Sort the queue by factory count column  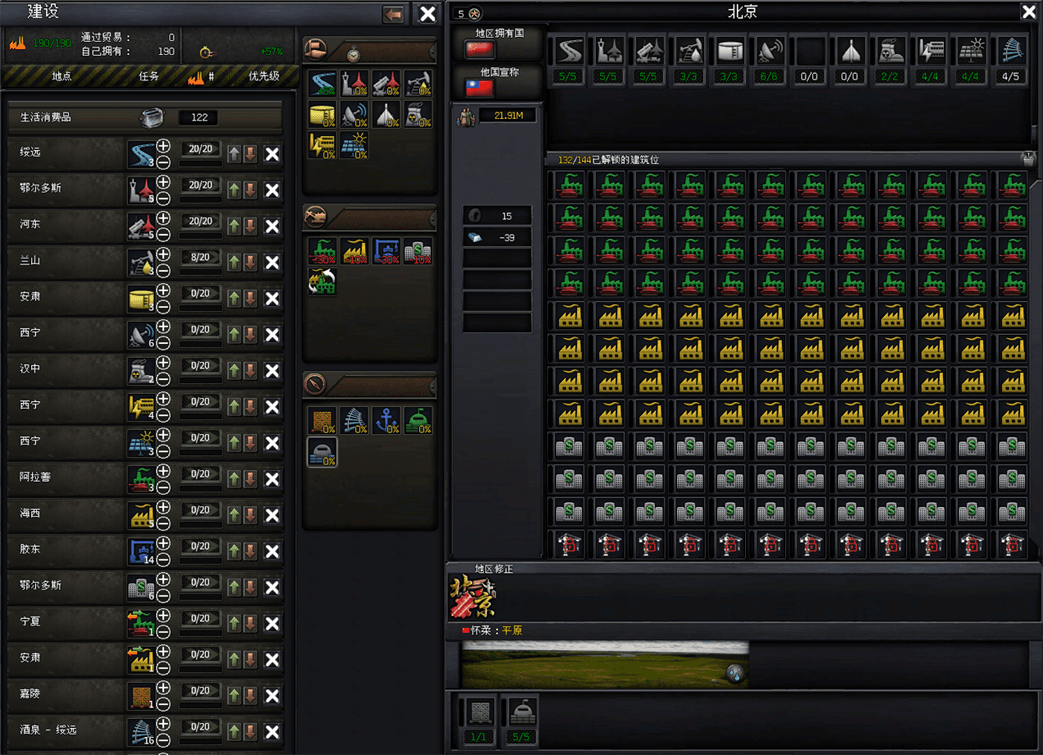tap(200, 77)
